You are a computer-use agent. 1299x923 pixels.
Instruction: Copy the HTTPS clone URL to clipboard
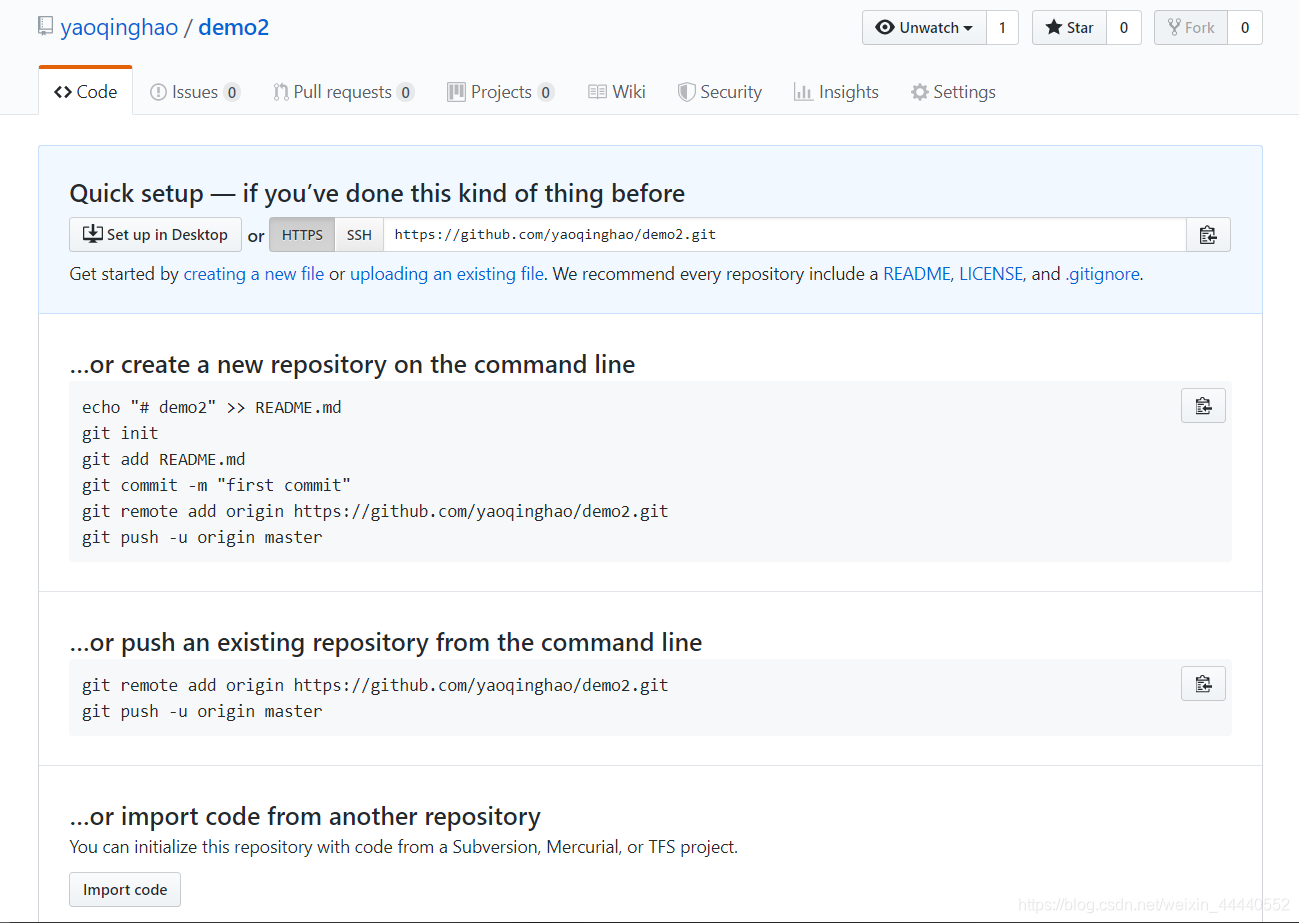pyautogui.click(x=1208, y=235)
